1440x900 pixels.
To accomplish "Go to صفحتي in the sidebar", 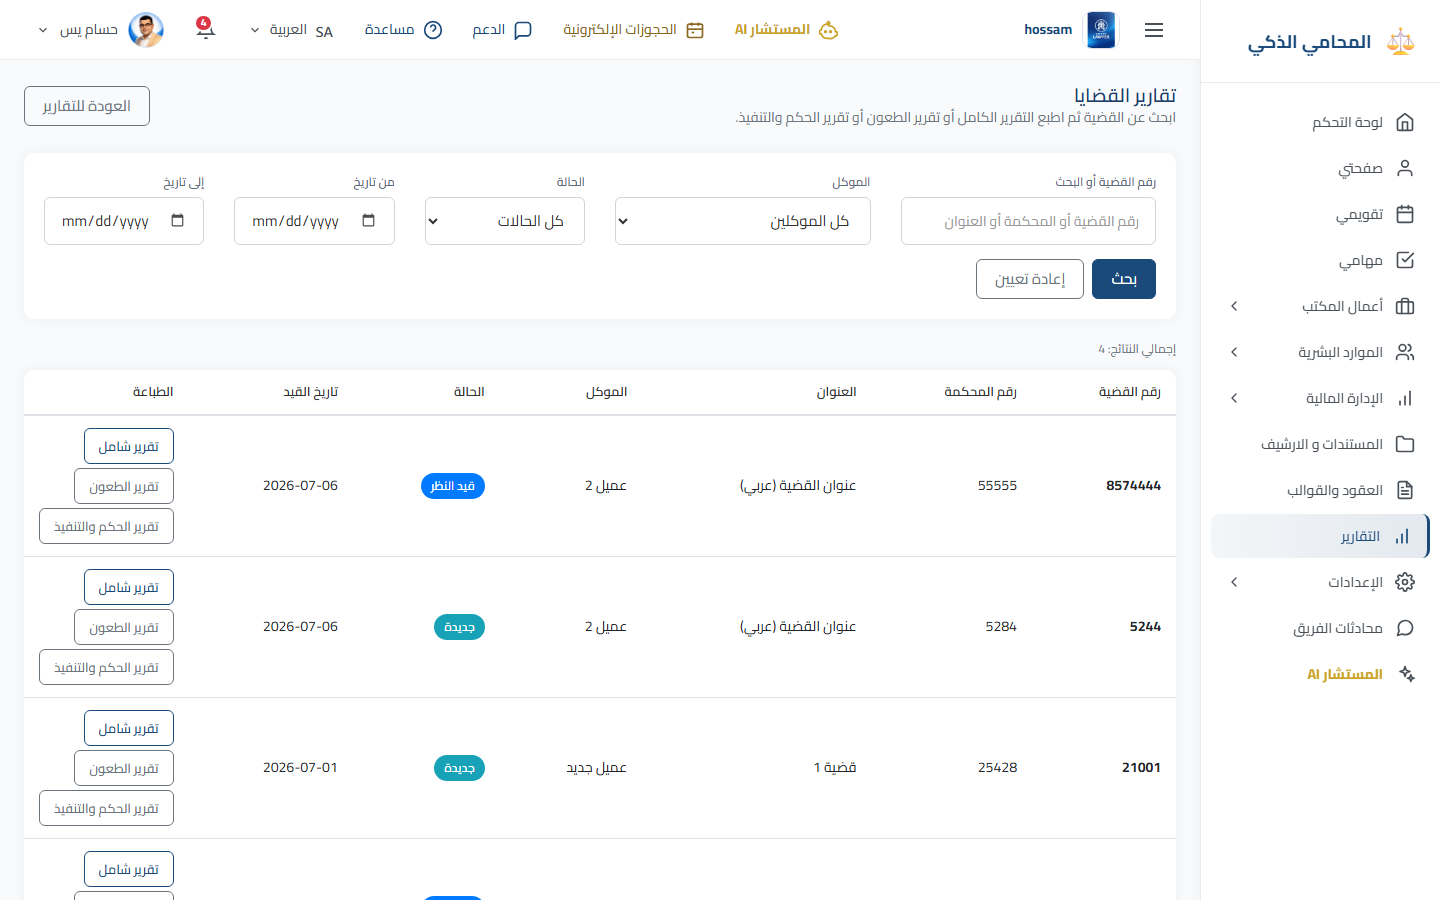I will [x=1320, y=168].
